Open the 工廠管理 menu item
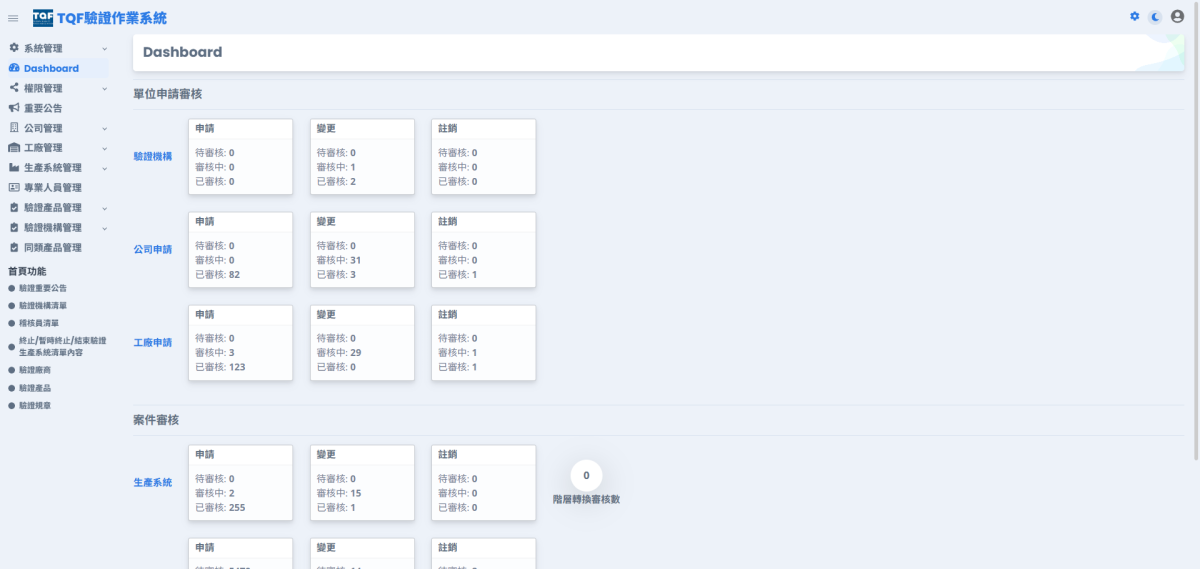Viewport: 1200px width, 569px height. 43,148
